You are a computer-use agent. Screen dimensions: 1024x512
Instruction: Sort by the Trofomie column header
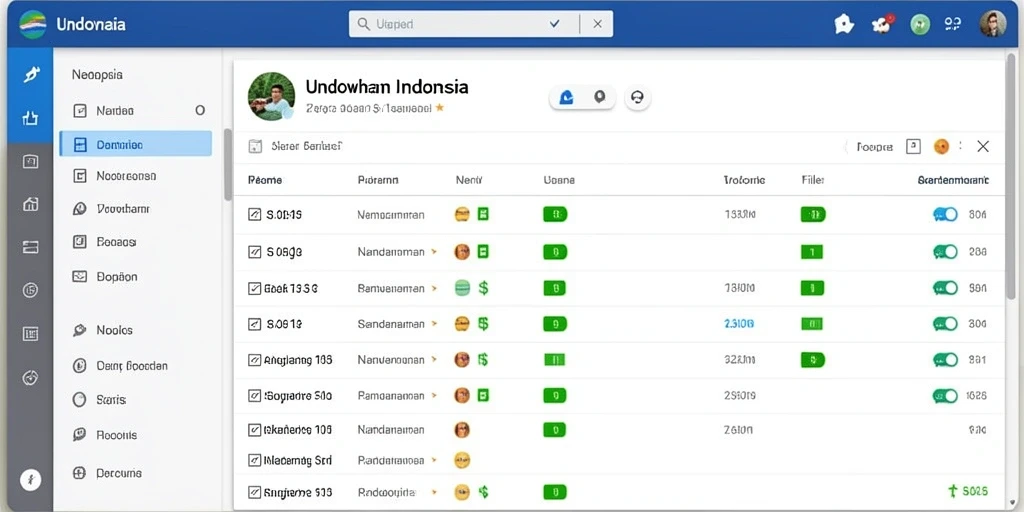coord(744,180)
